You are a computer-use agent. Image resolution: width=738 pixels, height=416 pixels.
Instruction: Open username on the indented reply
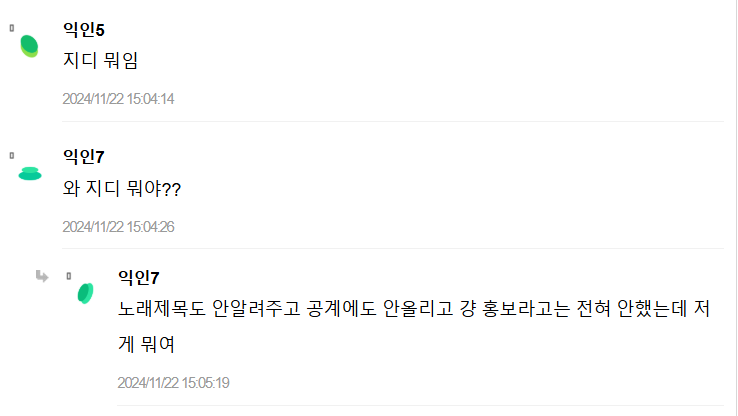(x=139, y=277)
